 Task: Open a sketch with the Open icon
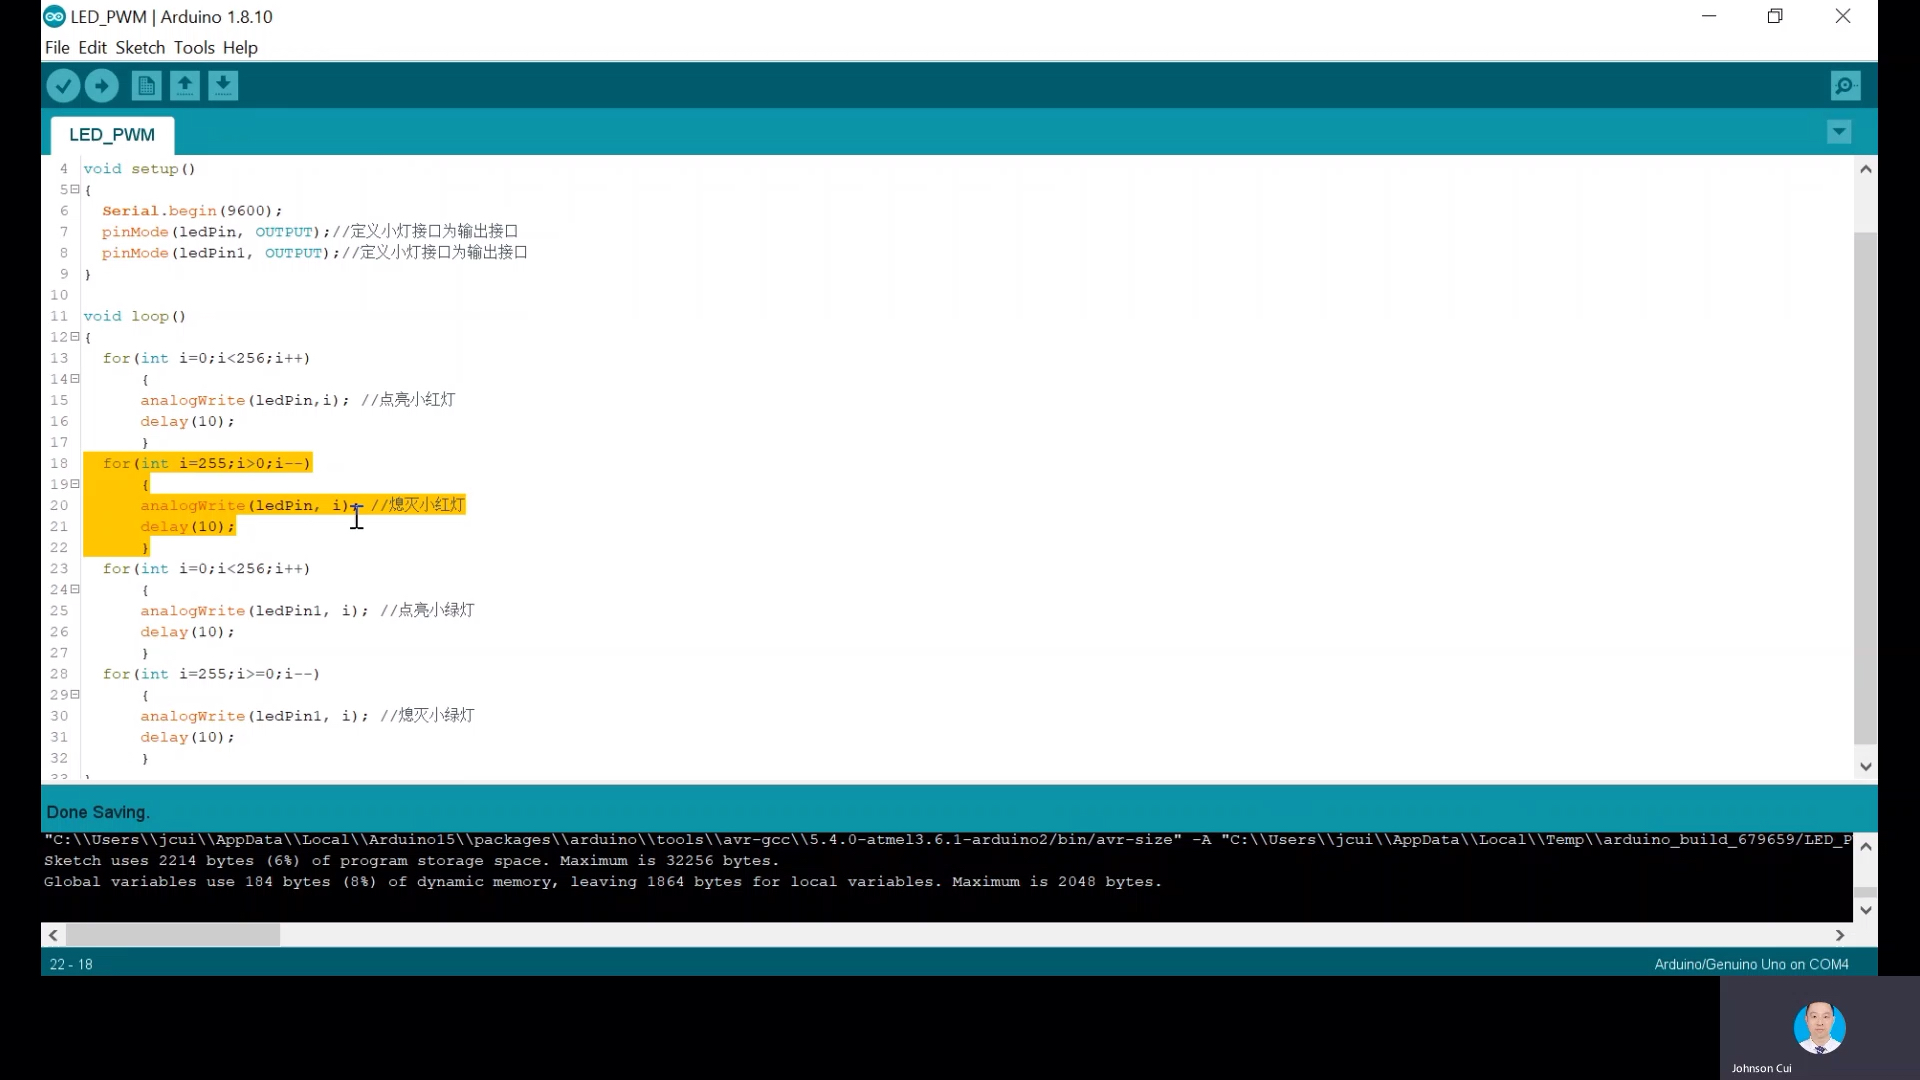coord(185,86)
